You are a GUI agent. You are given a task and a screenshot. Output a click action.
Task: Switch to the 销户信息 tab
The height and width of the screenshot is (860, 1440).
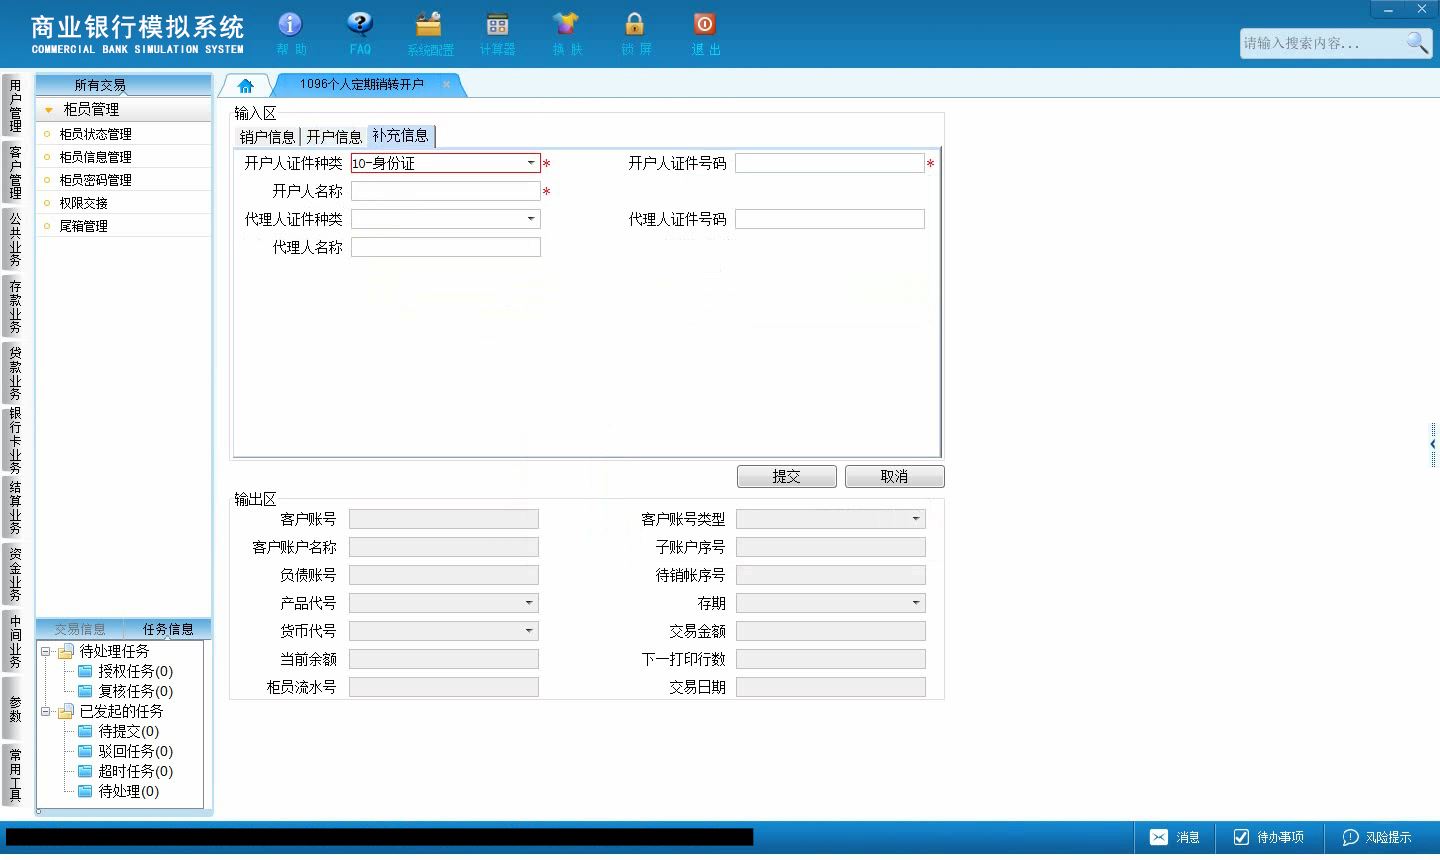267,137
